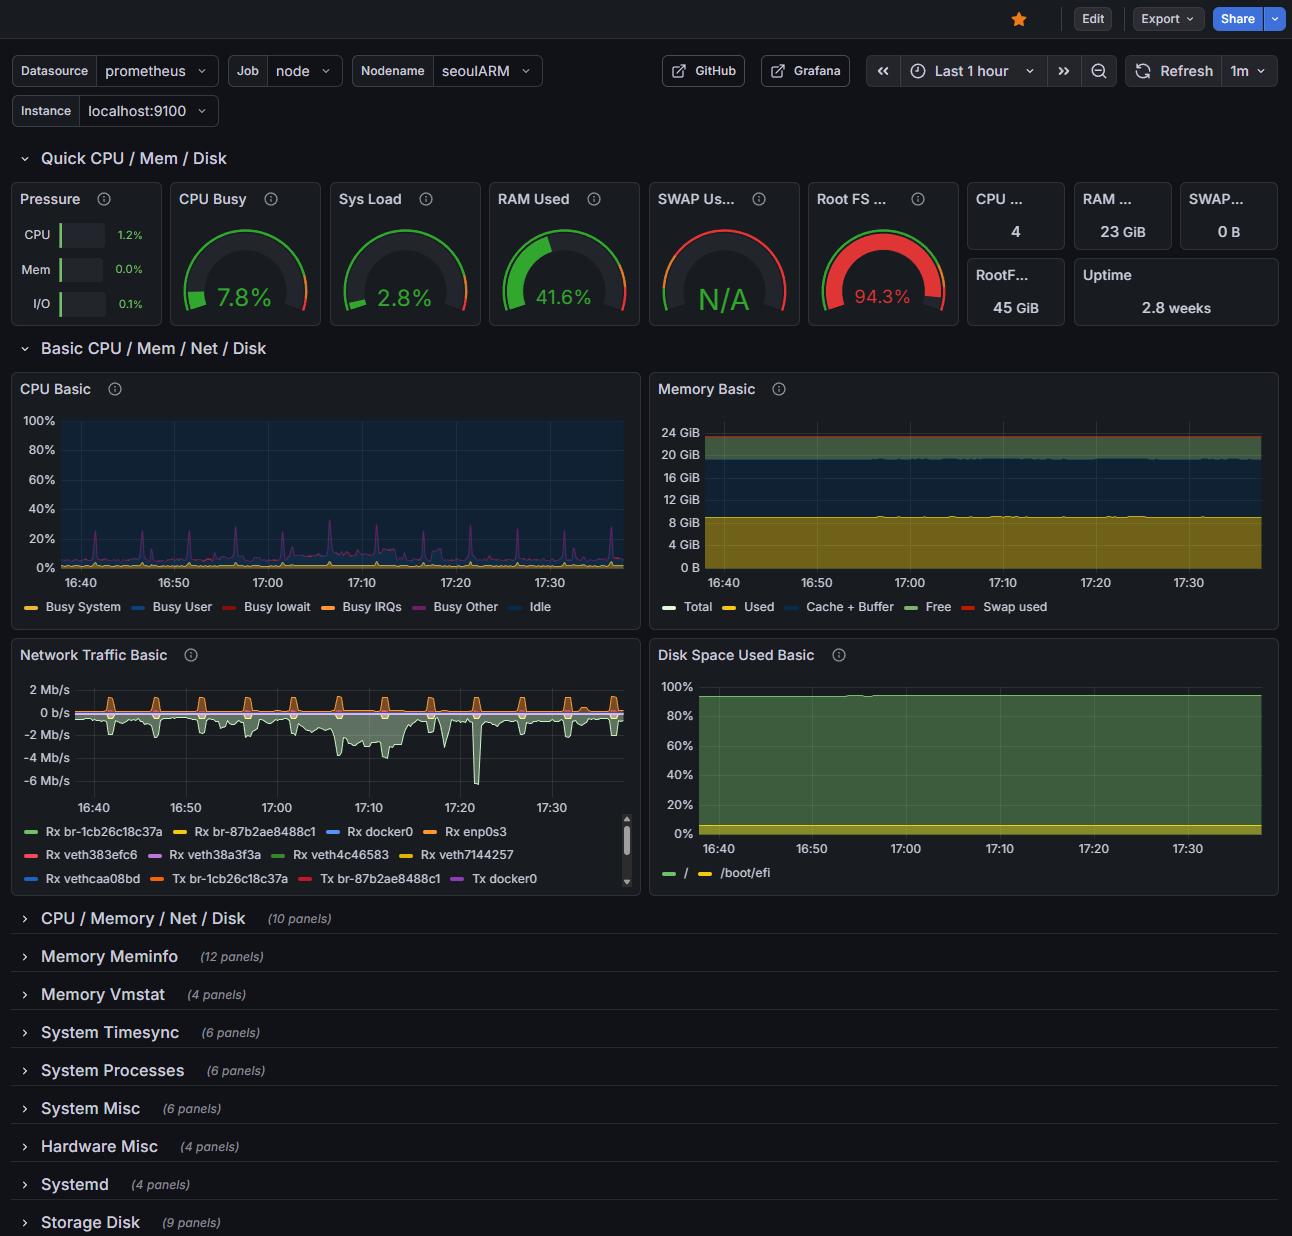This screenshot has height=1236, width=1292.
Task: Open the prometheus datasource dropdown
Action: pos(155,71)
